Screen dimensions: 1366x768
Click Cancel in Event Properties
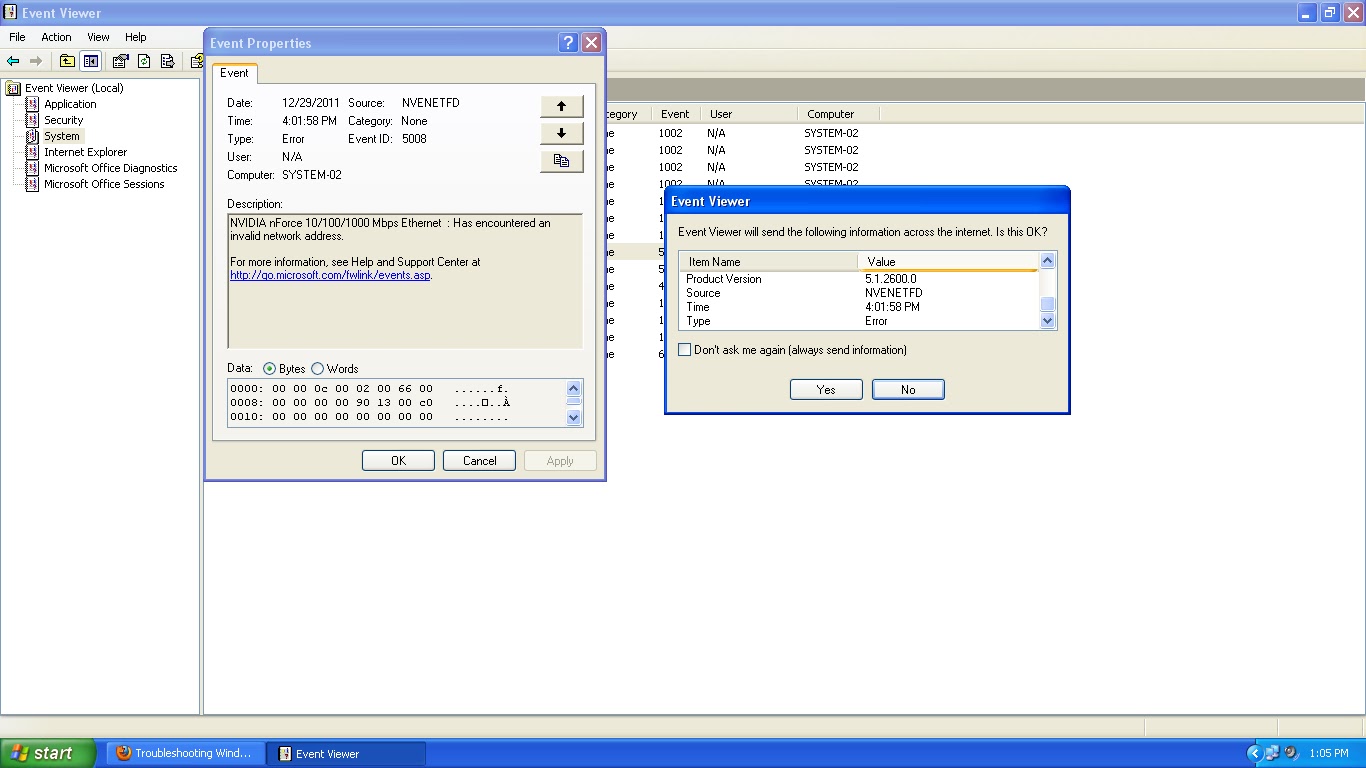point(480,461)
